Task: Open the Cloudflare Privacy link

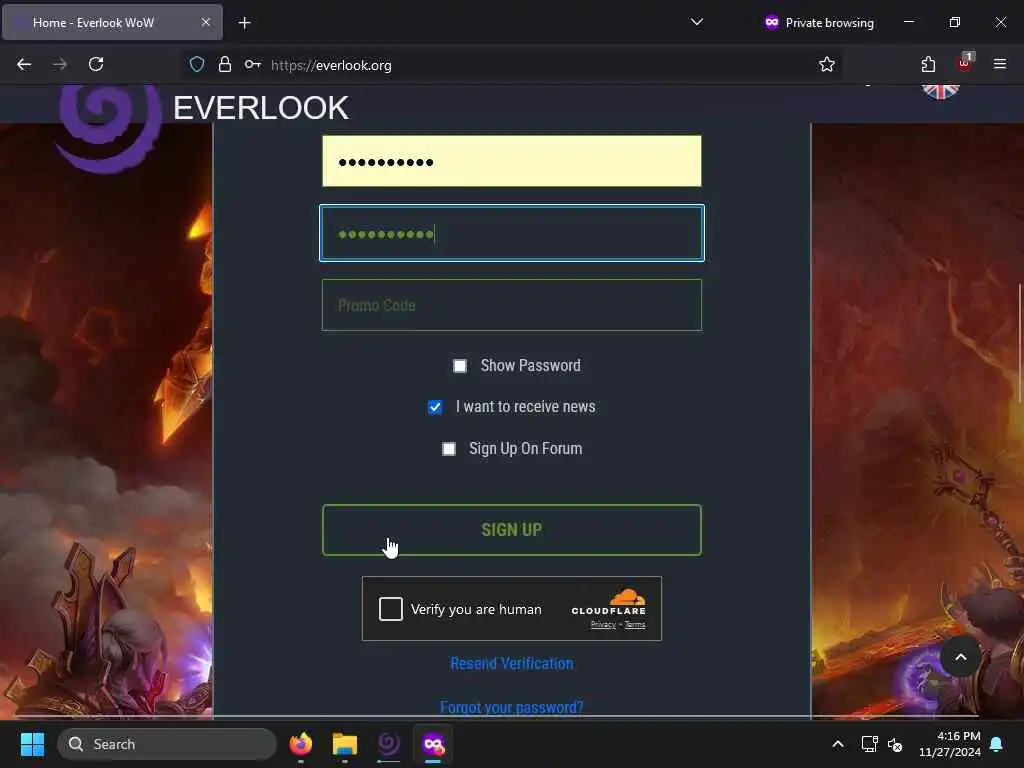Action: [x=603, y=625]
